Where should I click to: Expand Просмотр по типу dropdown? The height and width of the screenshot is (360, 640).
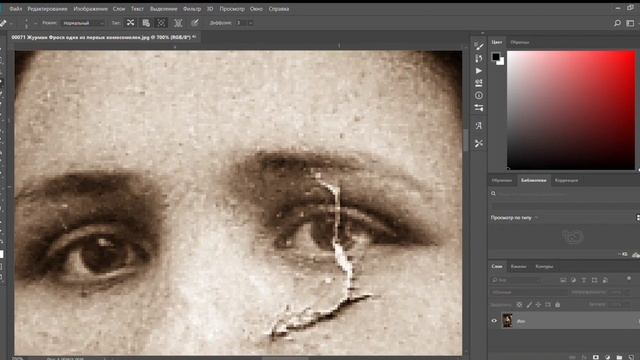coord(514,218)
